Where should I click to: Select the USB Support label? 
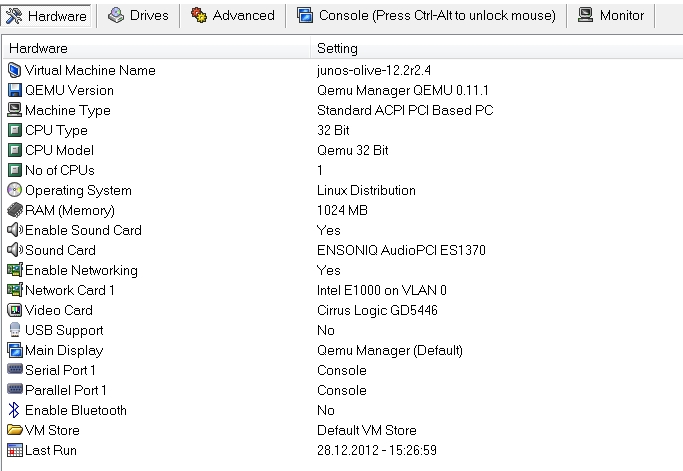[x=64, y=331]
